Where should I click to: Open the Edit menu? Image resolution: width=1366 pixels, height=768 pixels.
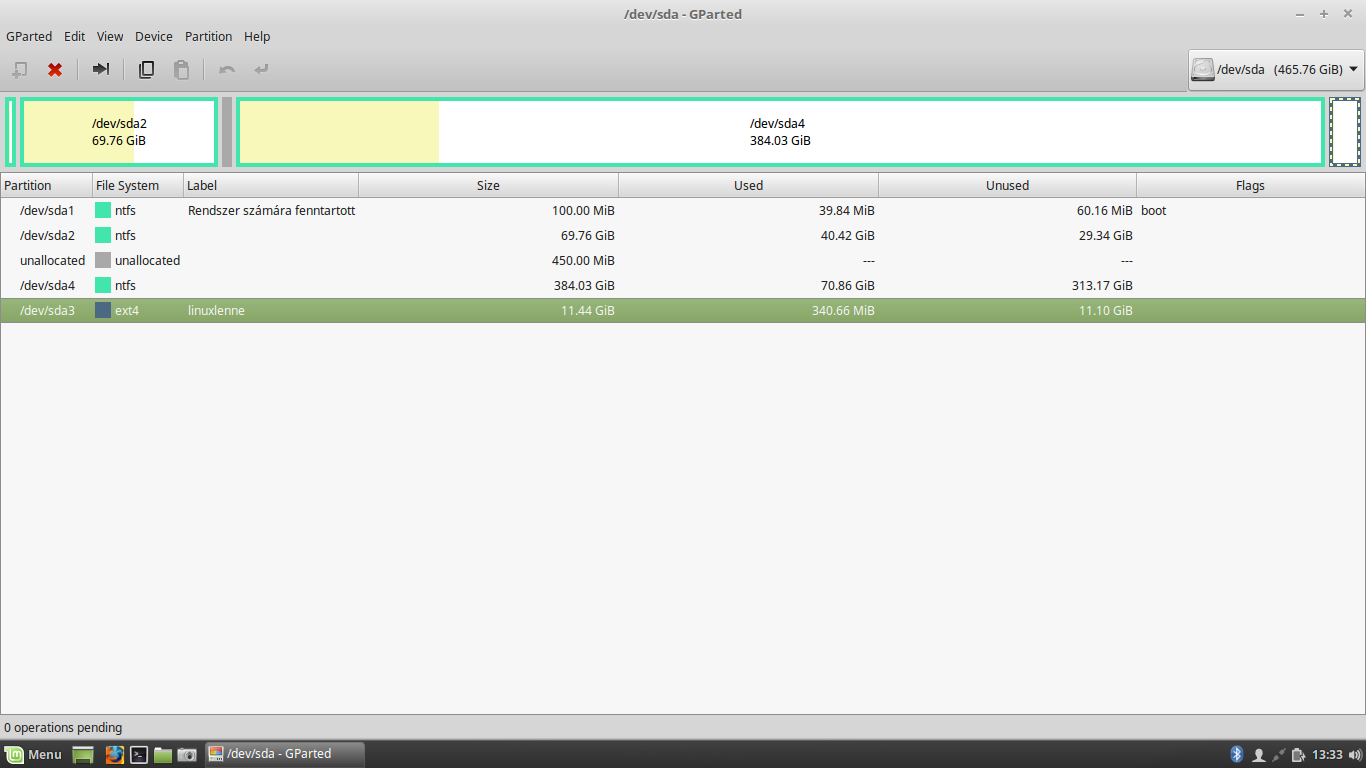click(74, 36)
